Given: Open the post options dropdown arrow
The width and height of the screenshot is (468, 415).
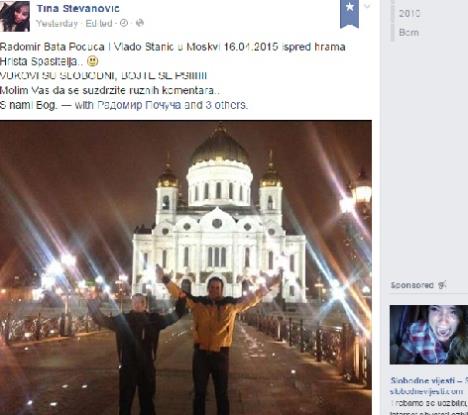Looking at the screenshot, I should [x=367, y=6].
